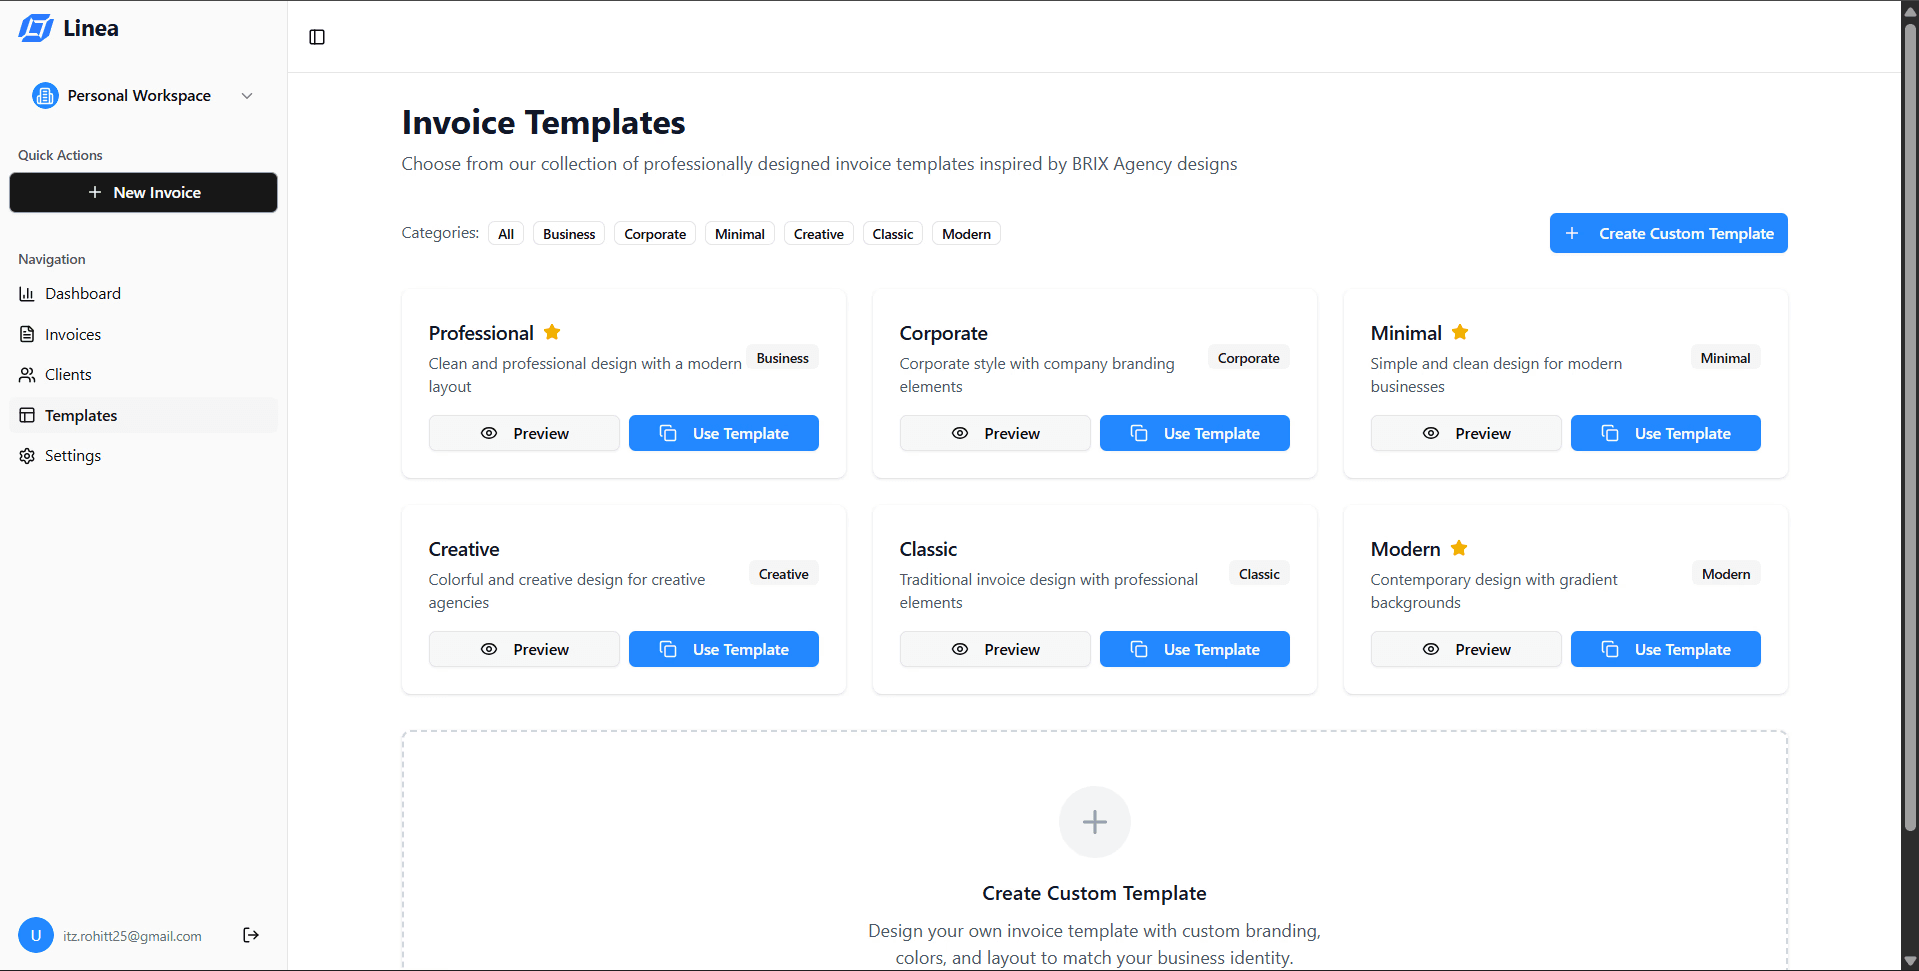Click the New Invoice button

(143, 192)
